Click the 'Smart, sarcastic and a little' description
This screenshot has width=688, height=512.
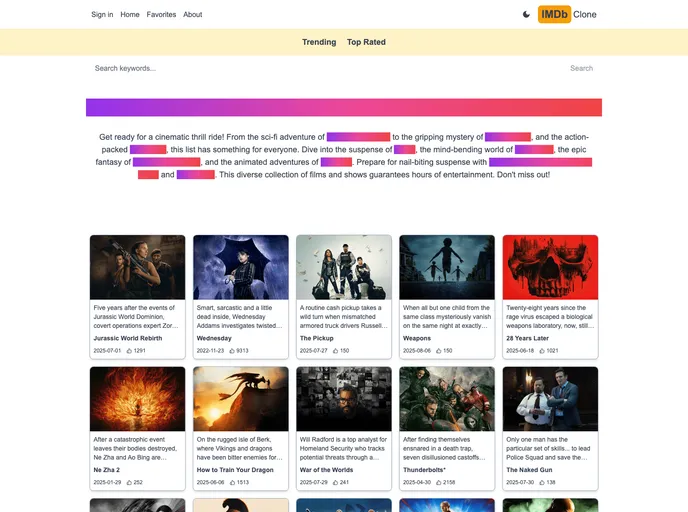(x=240, y=317)
